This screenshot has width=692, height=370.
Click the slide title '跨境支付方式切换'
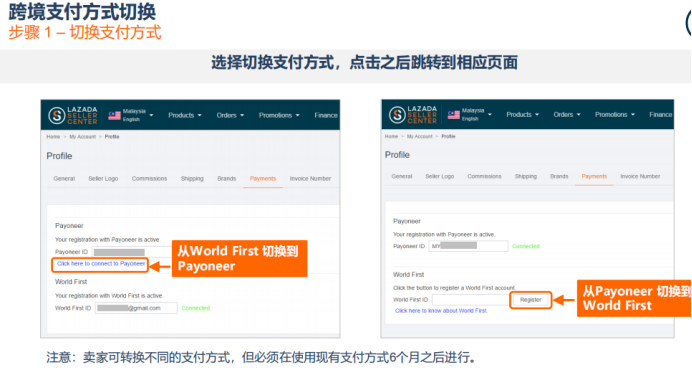click(x=82, y=11)
